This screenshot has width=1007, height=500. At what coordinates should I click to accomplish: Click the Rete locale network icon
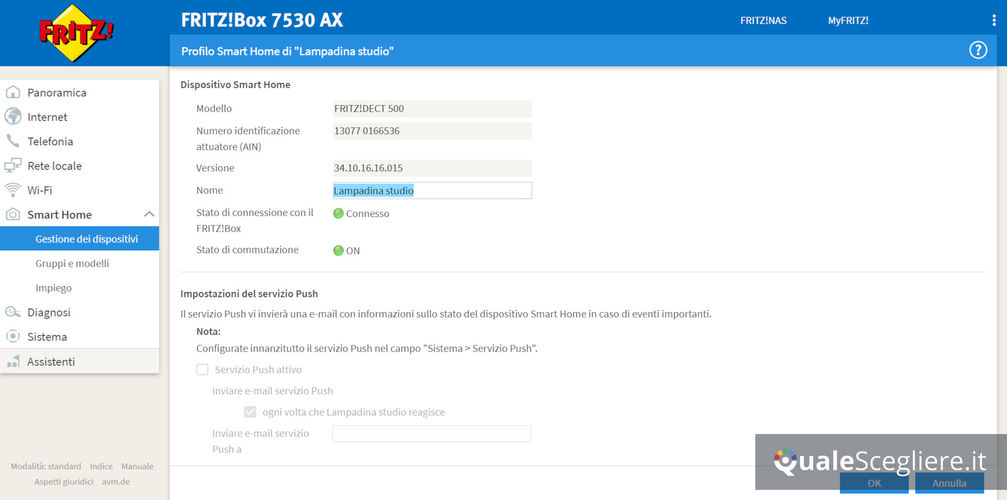click(x=13, y=166)
